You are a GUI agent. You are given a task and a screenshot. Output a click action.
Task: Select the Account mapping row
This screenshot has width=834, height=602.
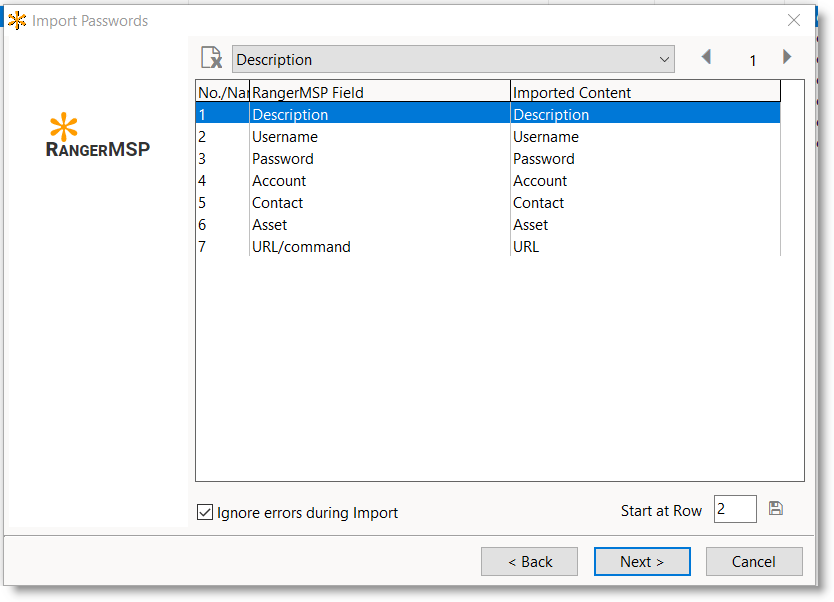pos(380,181)
